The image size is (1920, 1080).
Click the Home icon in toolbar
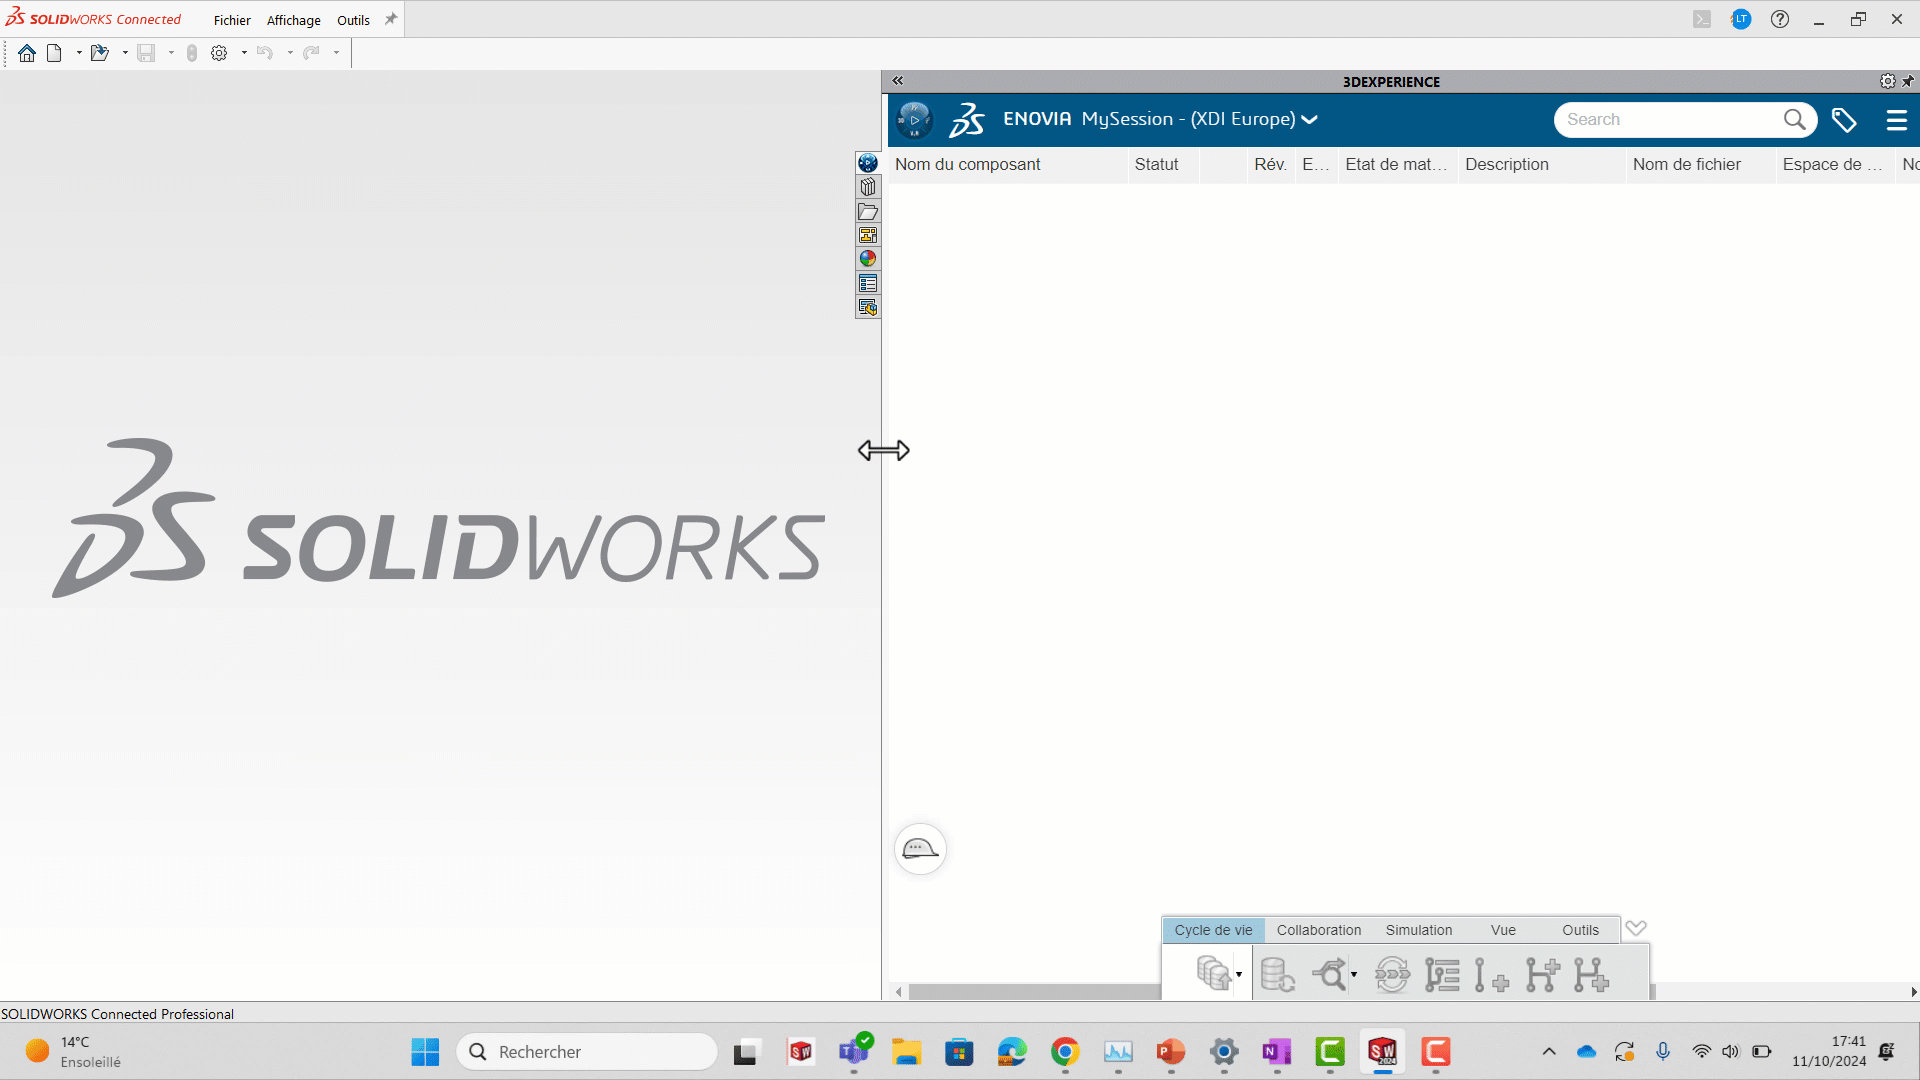(27, 53)
